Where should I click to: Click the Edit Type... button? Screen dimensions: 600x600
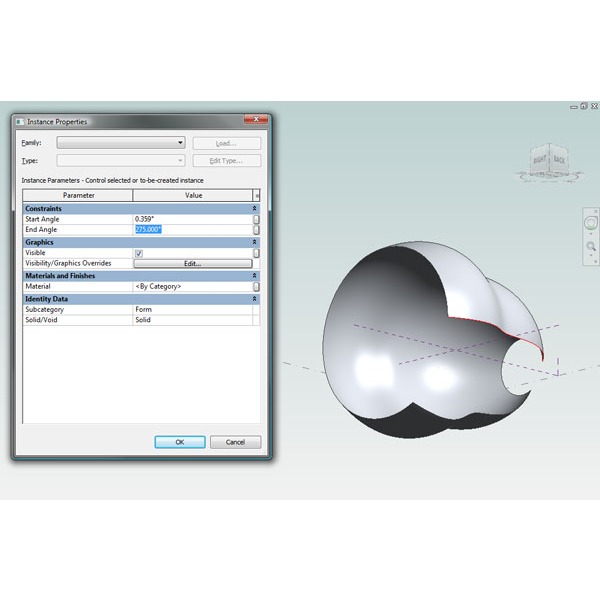tap(227, 161)
